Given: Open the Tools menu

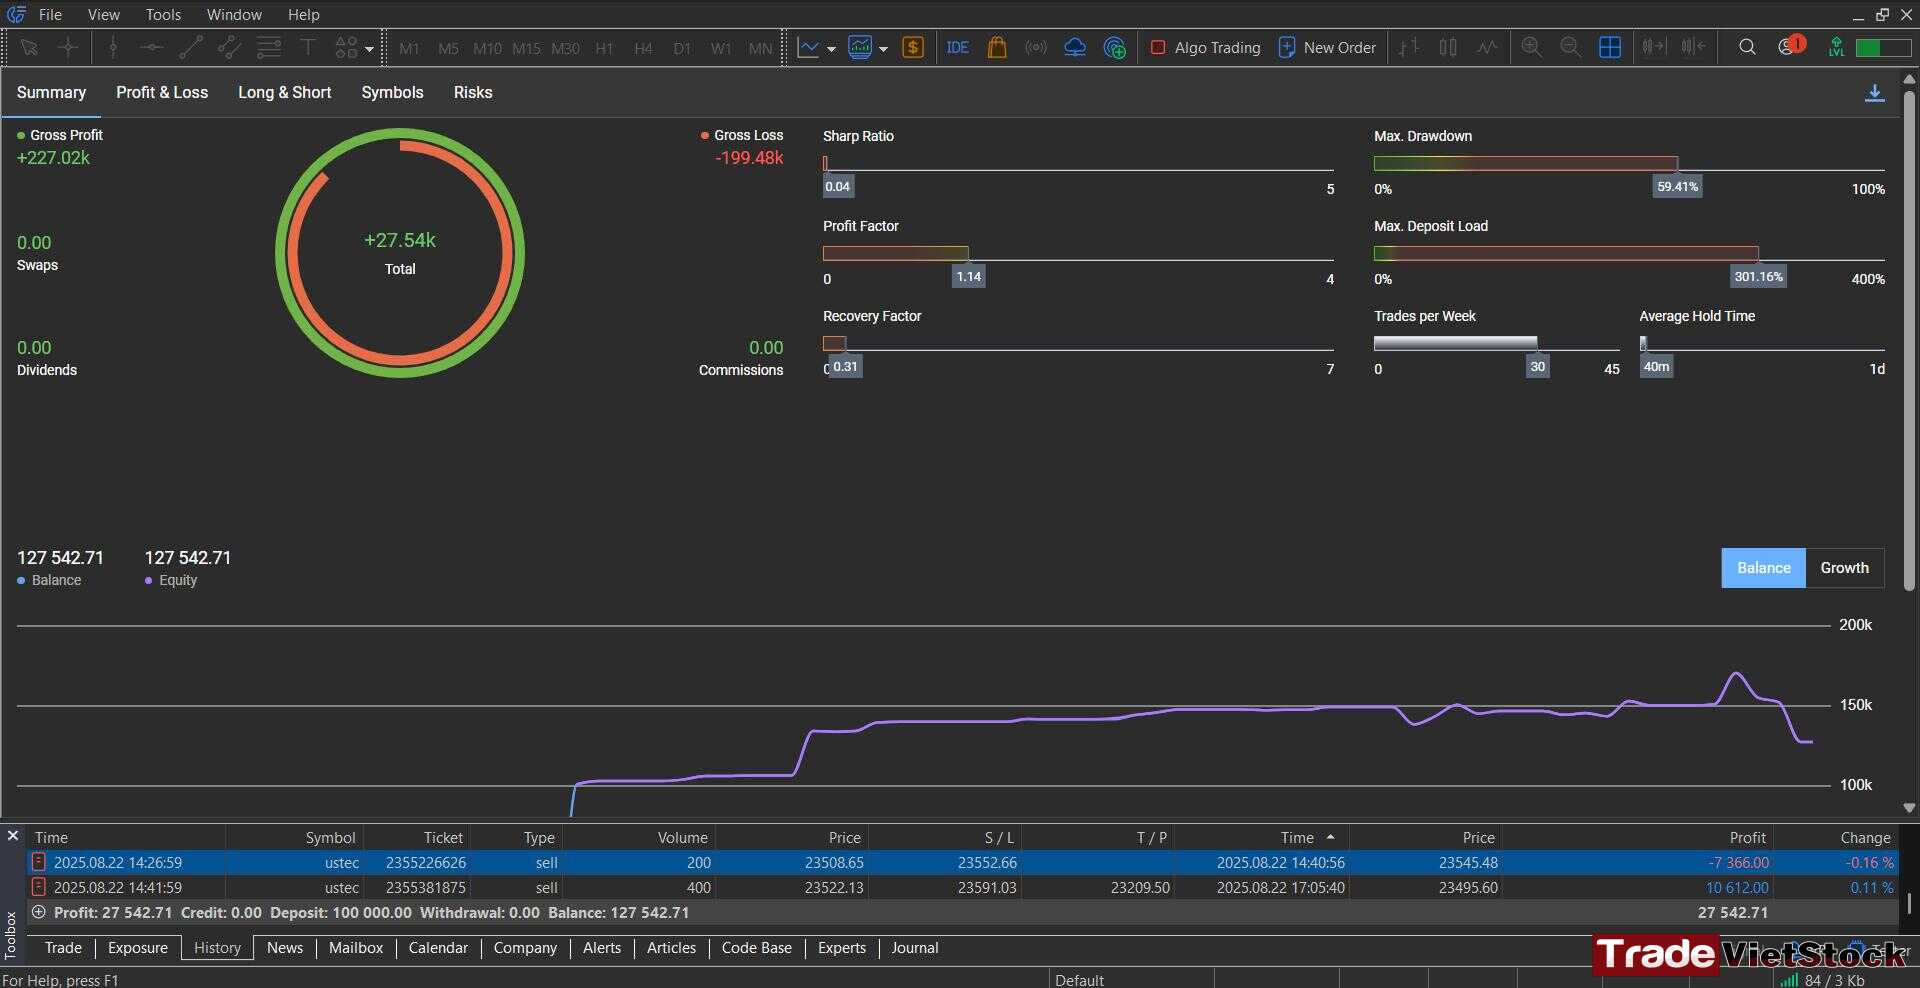Looking at the screenshot, I should (163, 14).
